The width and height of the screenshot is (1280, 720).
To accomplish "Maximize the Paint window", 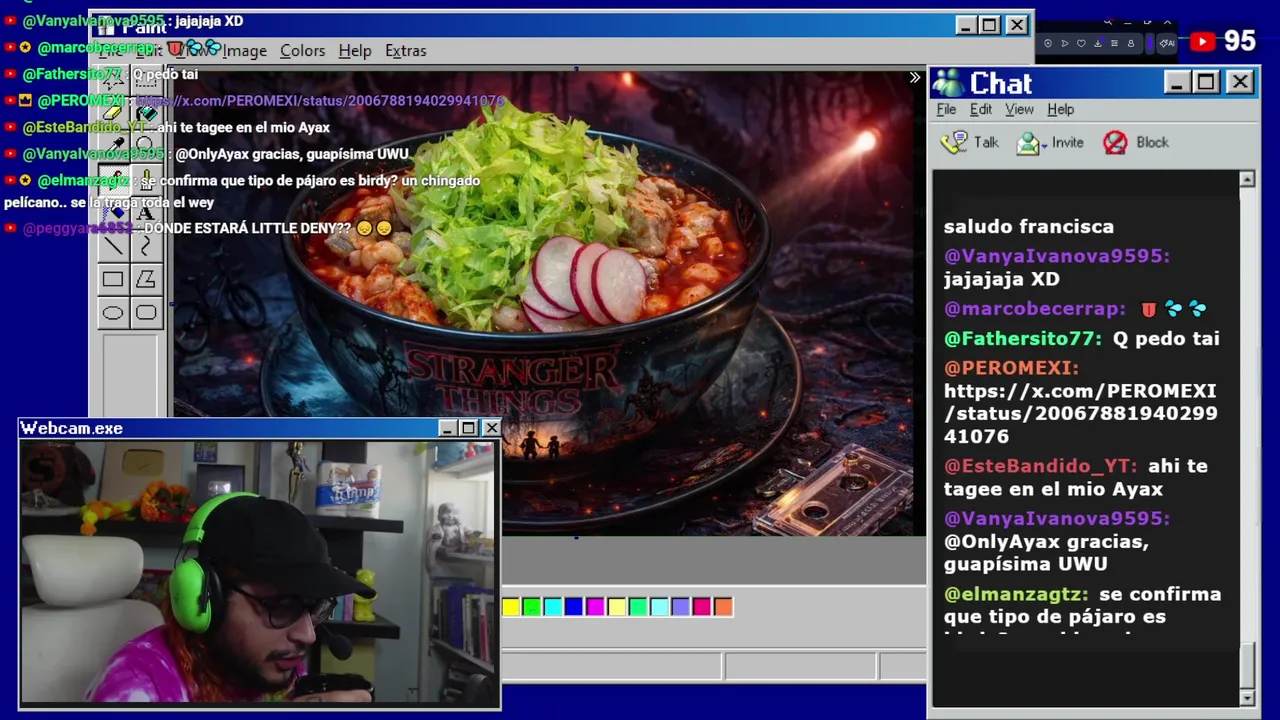I will coord(989,25).
